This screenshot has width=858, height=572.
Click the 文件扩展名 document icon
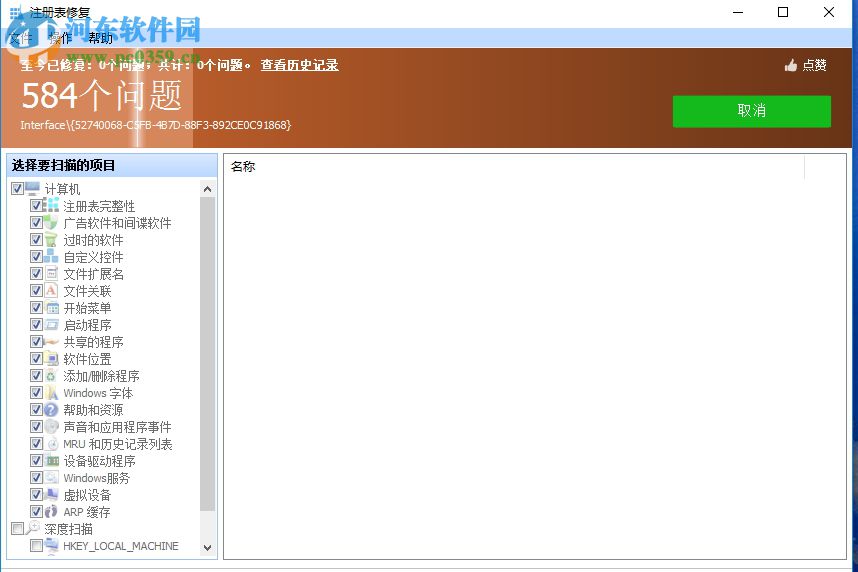[x=51, y=274]
